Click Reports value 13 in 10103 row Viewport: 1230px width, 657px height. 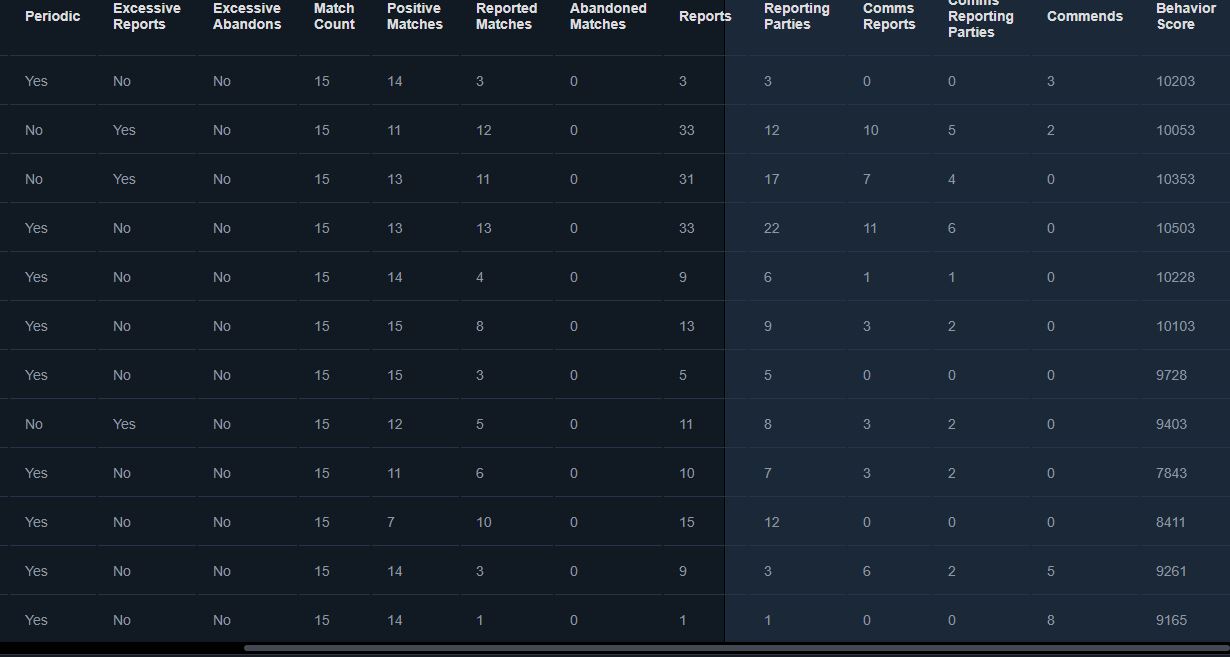(686, 326)
